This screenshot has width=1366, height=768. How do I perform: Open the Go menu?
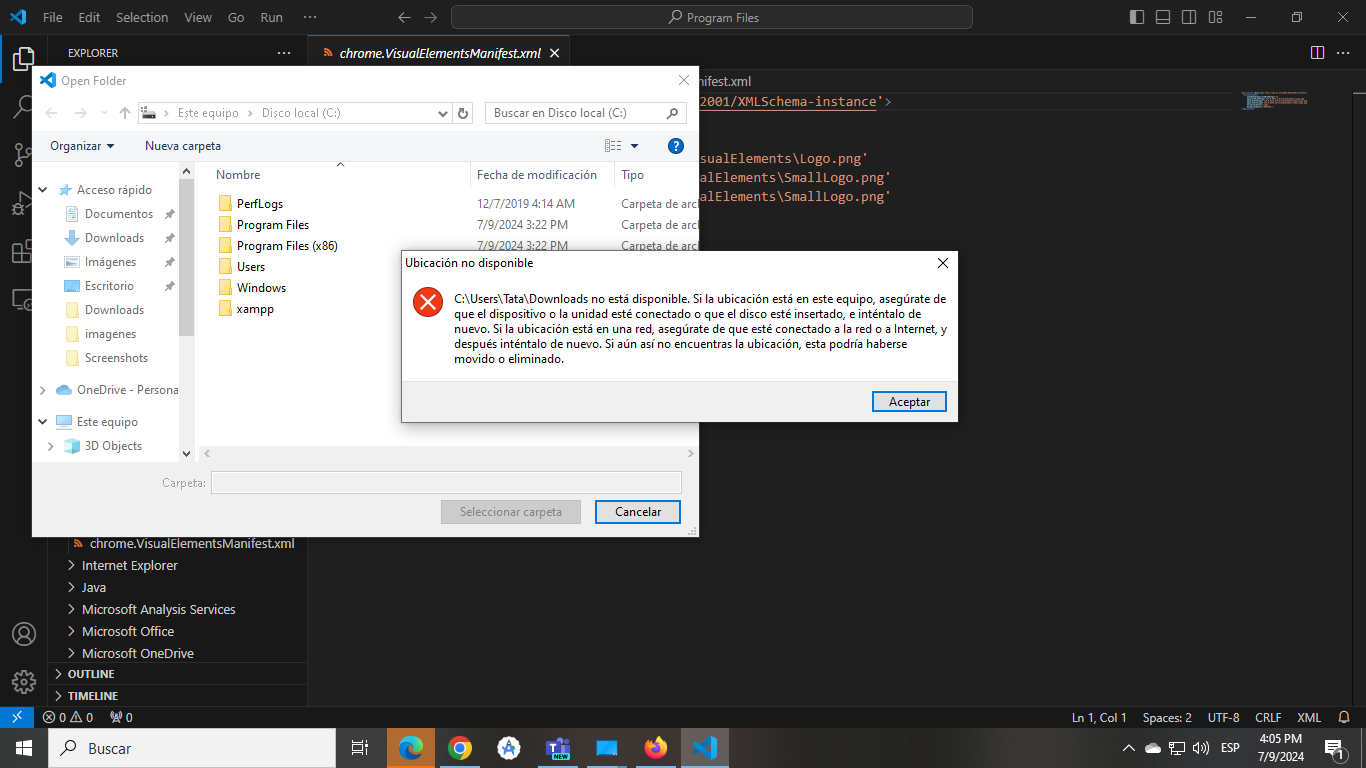click(x=236, y=17)
